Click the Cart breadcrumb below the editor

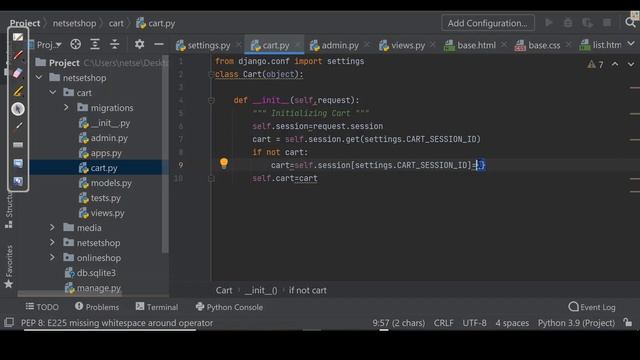tap(224, 290)
